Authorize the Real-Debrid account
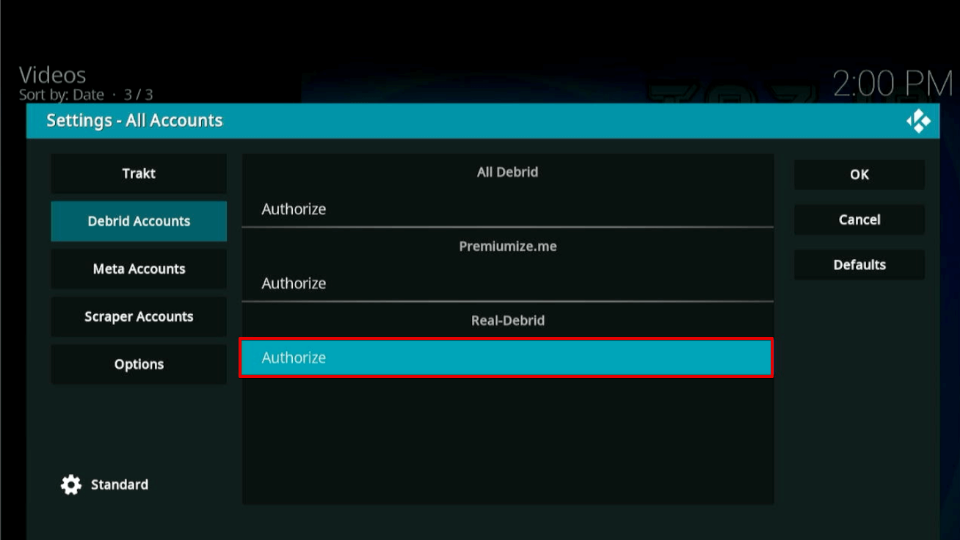Image resolution: width=960 pixels, height=540 pixels. pyautogui.click(x=506, y=358)
